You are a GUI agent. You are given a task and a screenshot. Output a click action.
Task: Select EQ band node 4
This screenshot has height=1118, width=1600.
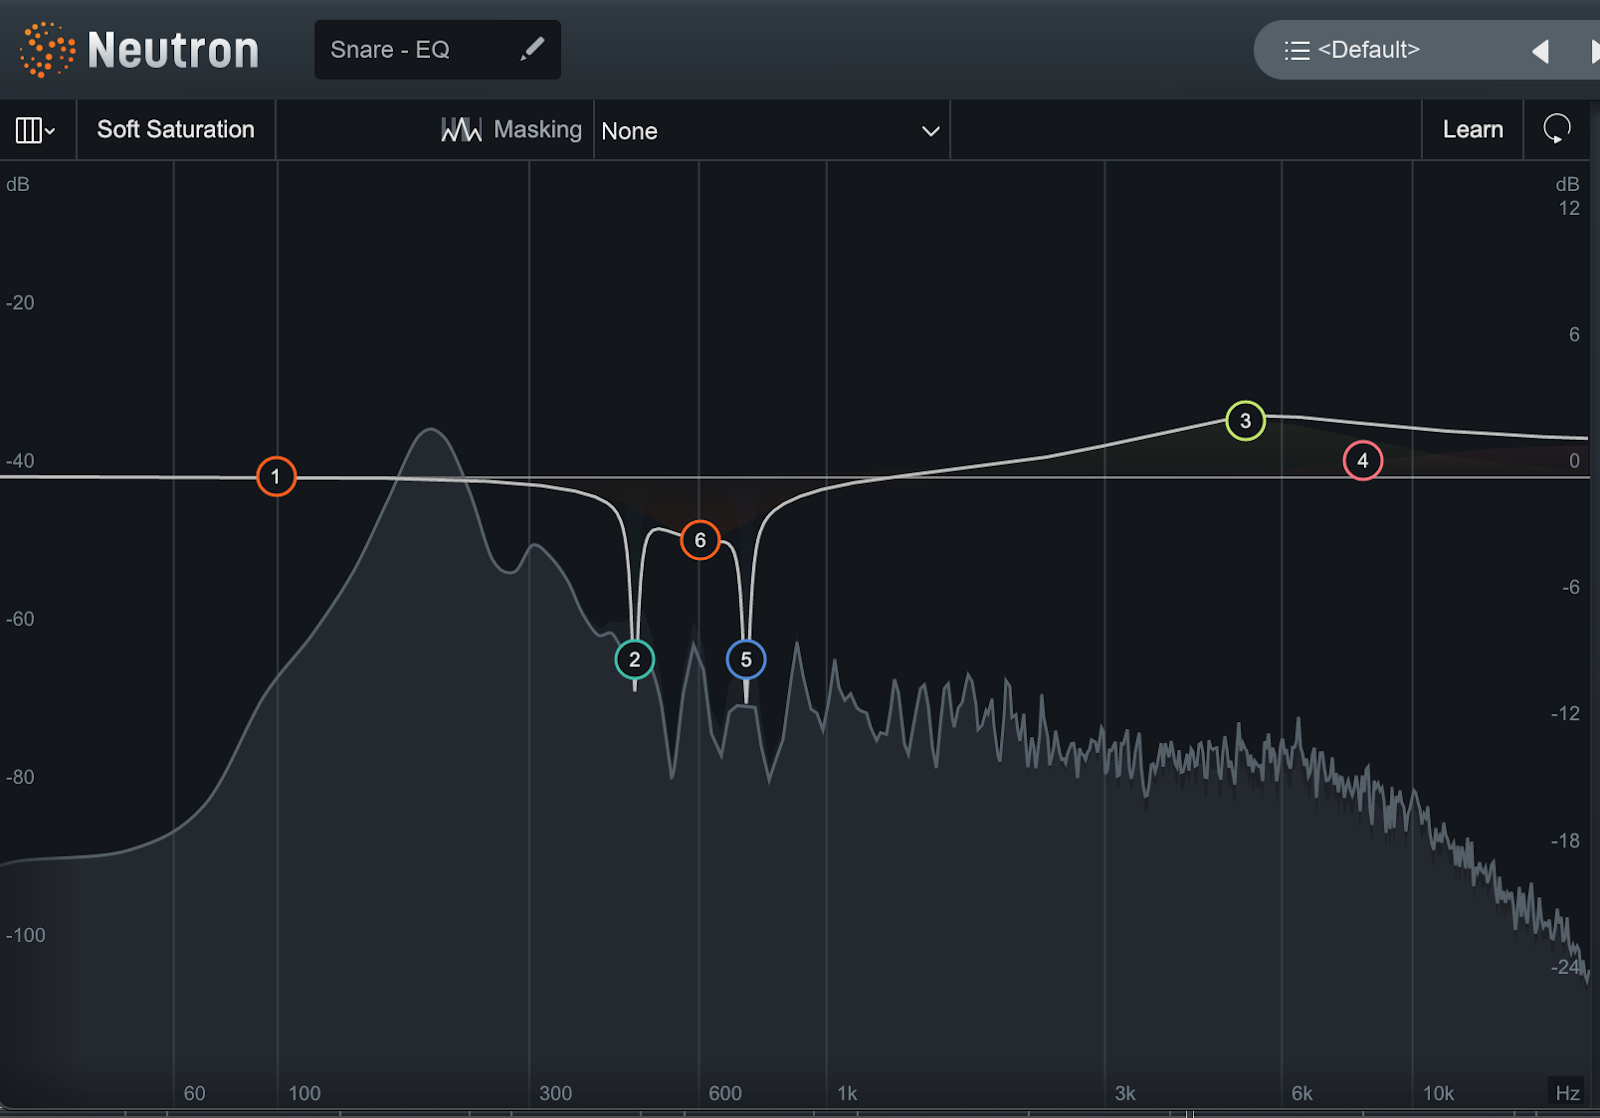coord(1362,460)
